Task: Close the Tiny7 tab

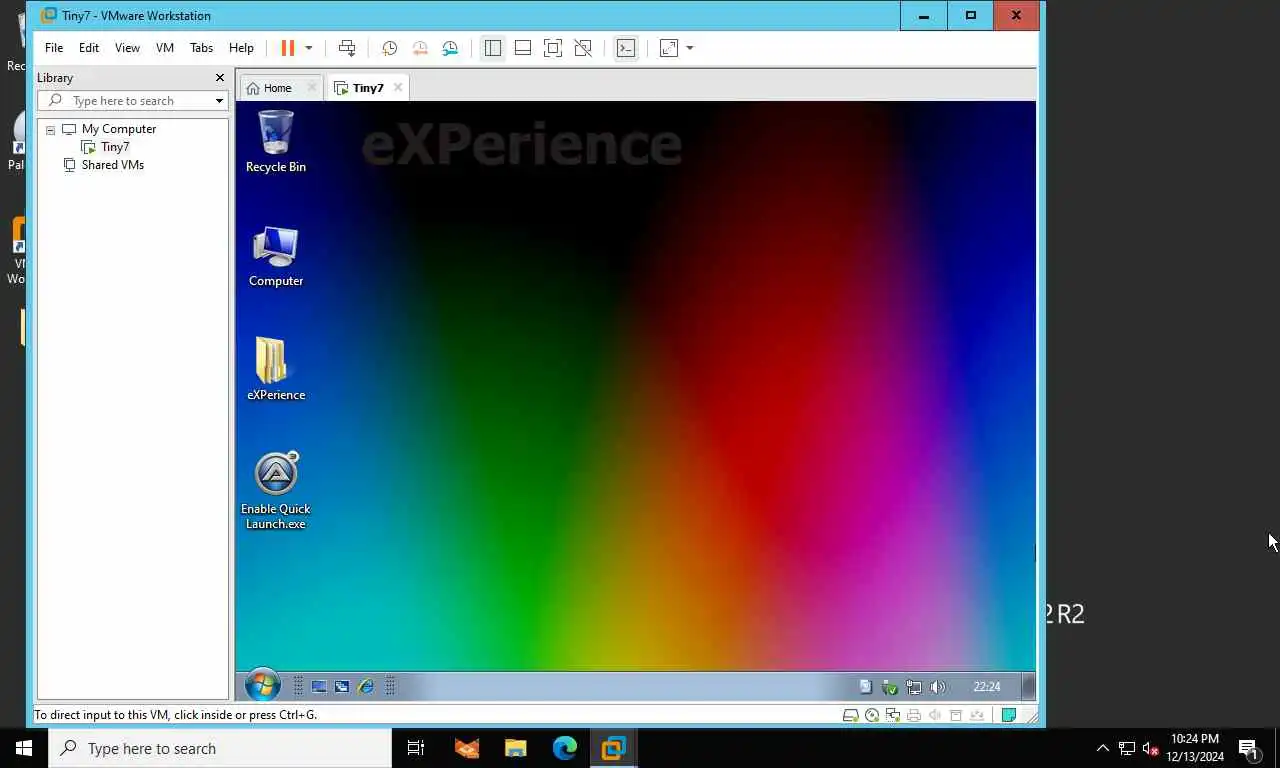Action: [398, 88]
